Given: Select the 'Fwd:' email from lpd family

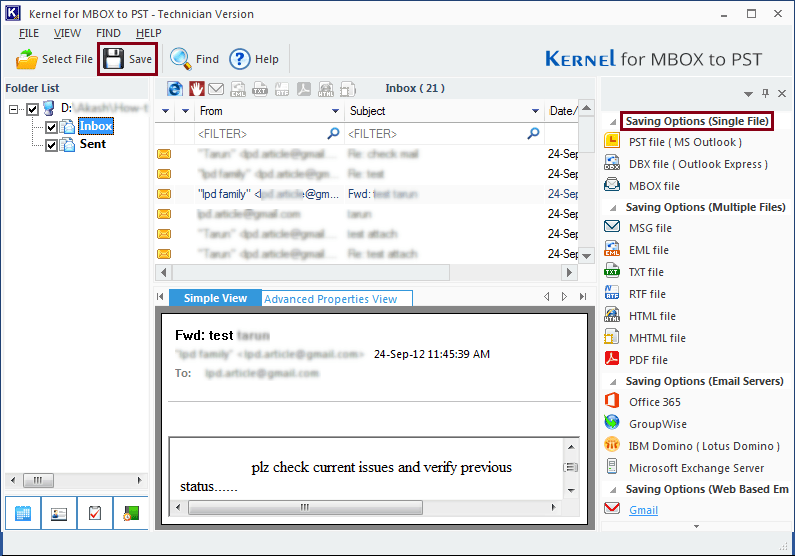Looking at the screenshot, I should [x=366, y=194].
